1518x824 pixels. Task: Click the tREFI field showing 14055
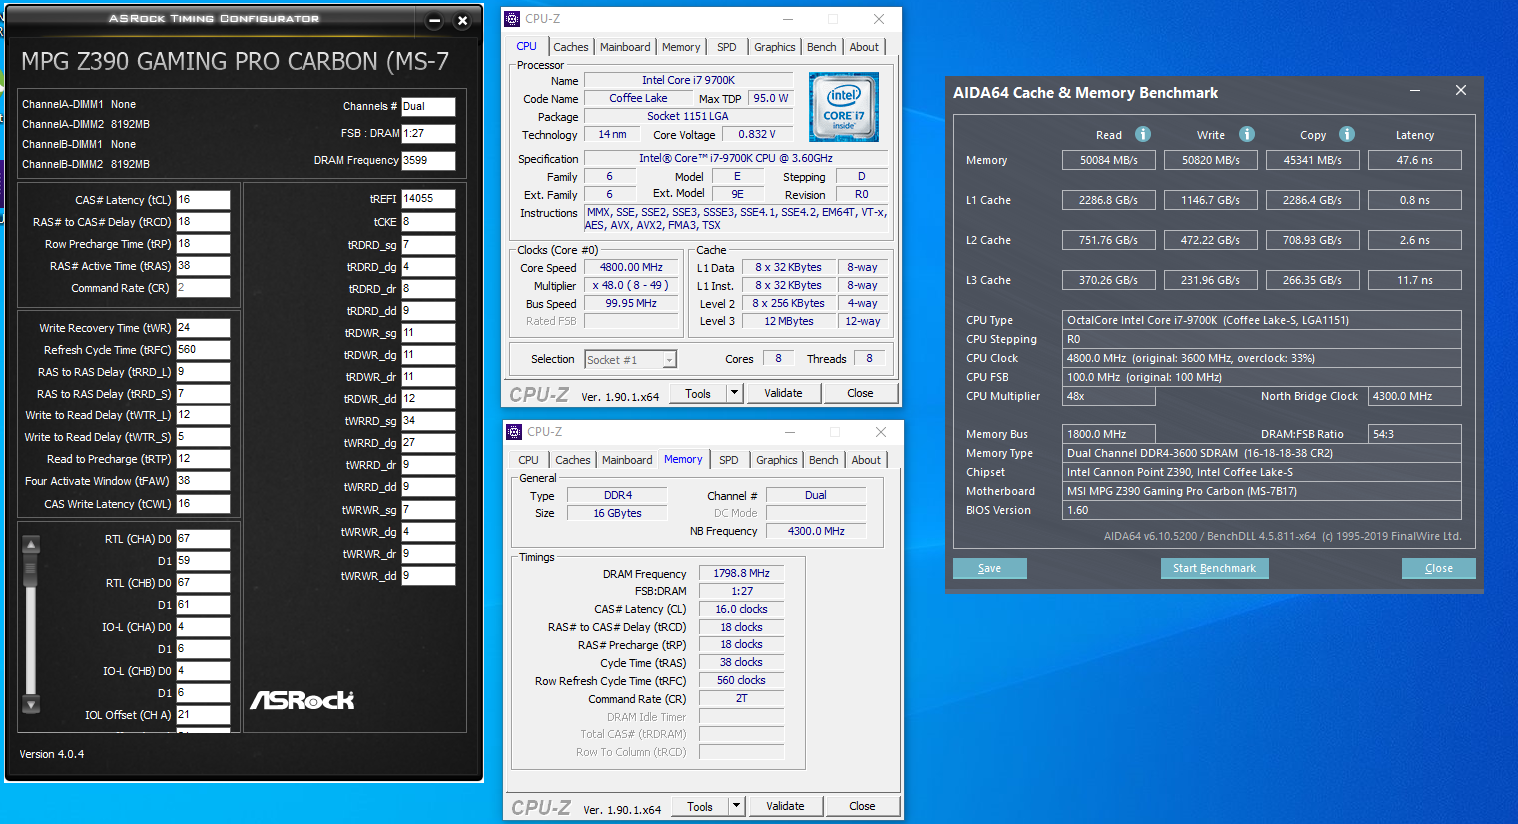click(x=428, y=199)
